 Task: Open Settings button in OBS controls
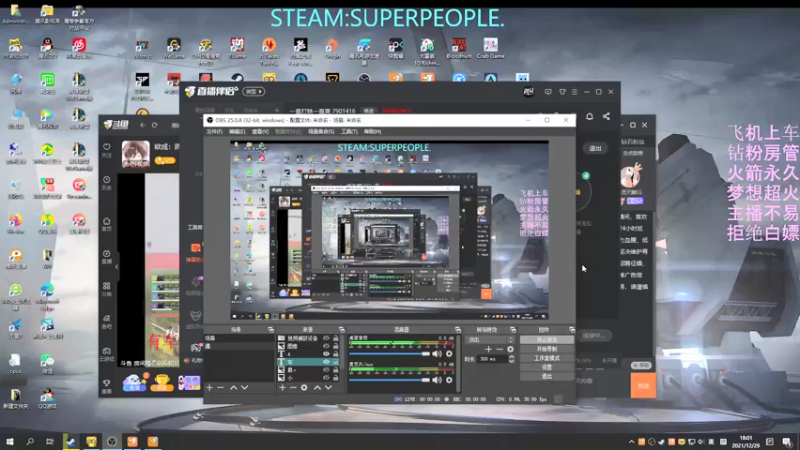(546, 367)
